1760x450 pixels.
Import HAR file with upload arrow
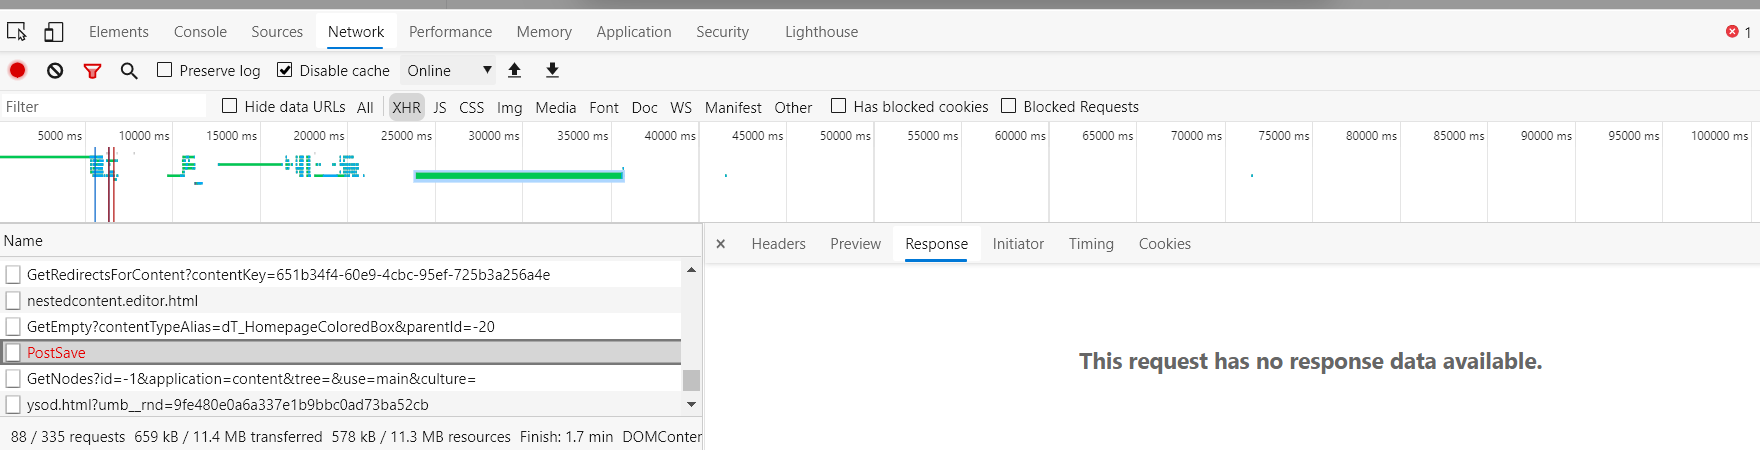(514, 70)
